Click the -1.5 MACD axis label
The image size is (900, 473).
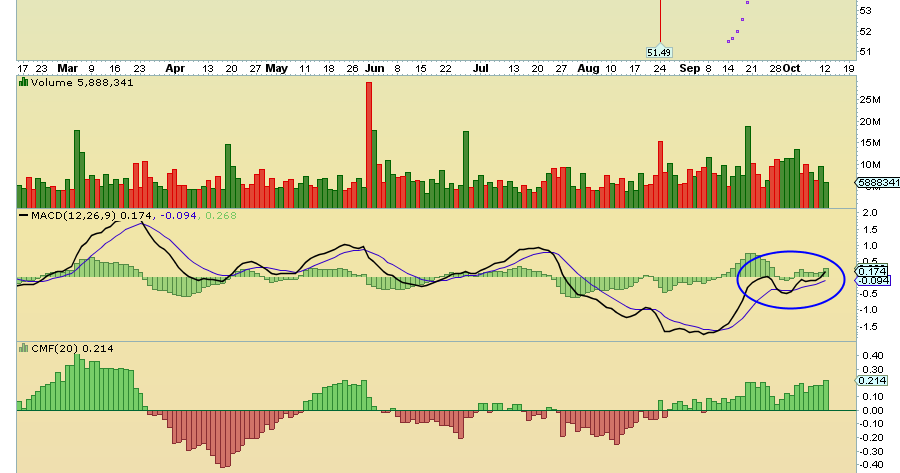[868, 327]
